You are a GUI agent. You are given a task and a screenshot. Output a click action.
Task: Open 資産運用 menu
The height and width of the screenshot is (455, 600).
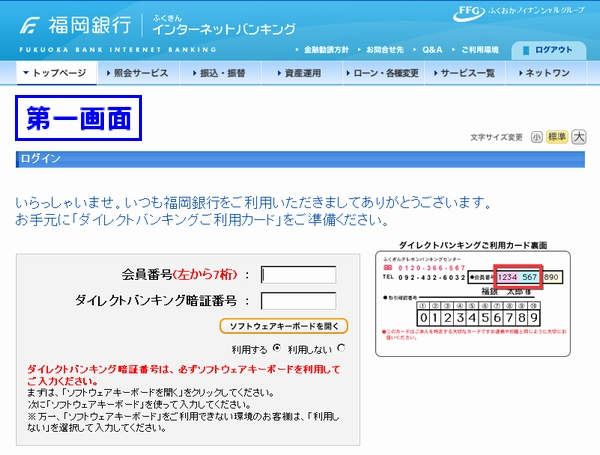point(302,73)
